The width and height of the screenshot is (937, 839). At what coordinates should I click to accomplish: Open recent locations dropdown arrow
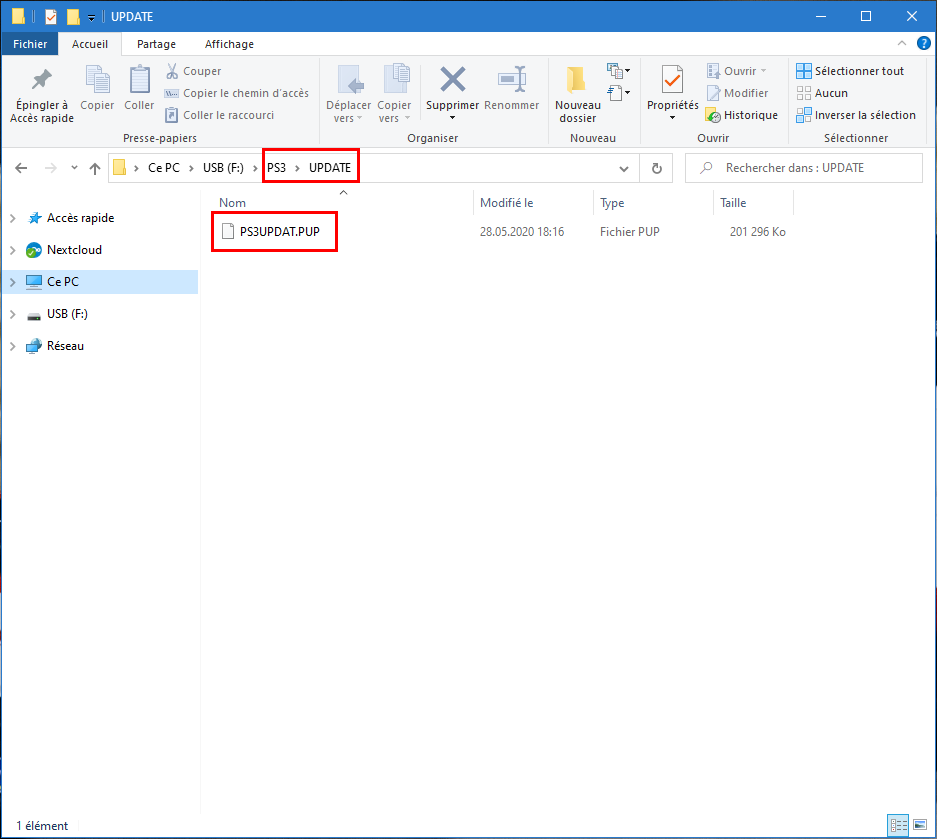click(x=74, y=168)
